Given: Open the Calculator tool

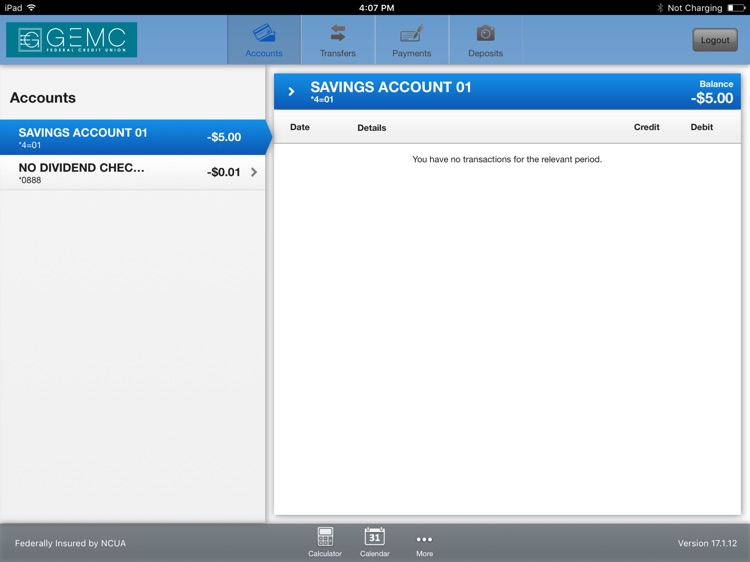Looking at the screenshot, I should (x=325, y=541).
